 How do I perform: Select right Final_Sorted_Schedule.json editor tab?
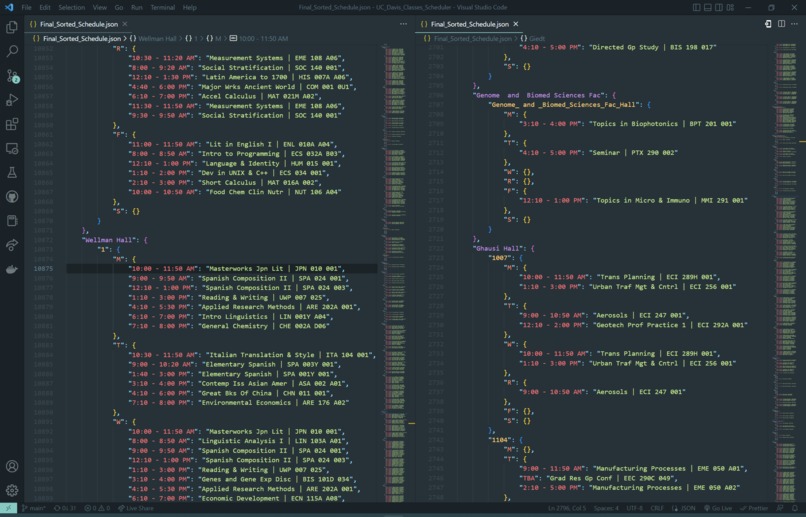coord(469,24)
